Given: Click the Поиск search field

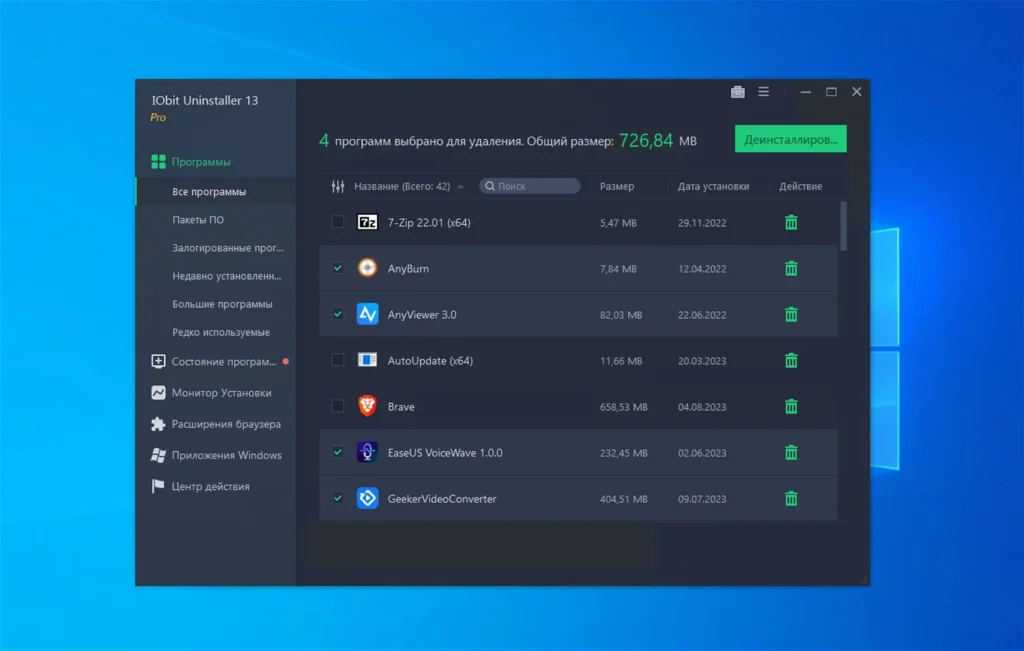Looking at the screenshot, I should click(x=535, y=186).
